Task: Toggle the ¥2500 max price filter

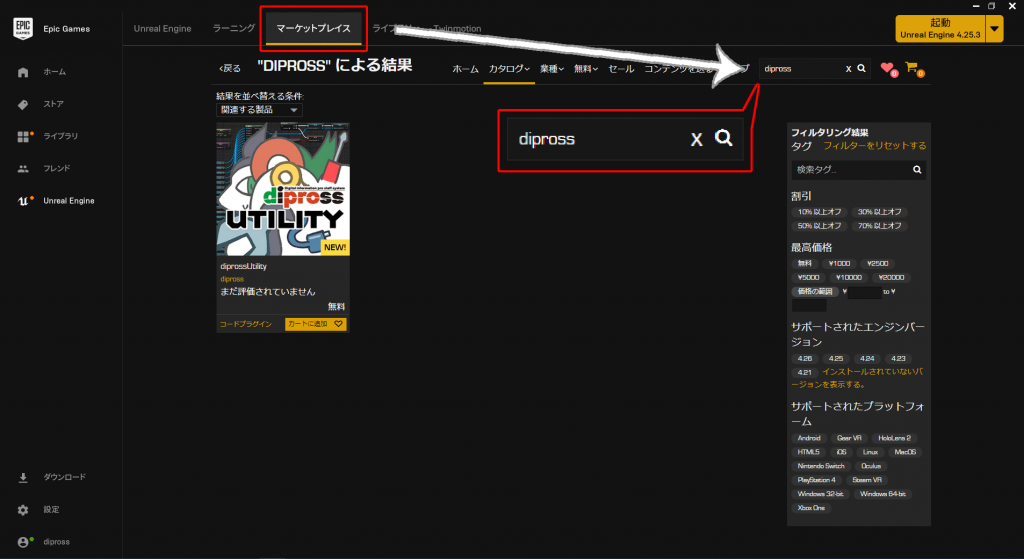Action: (x=878, y=264)
